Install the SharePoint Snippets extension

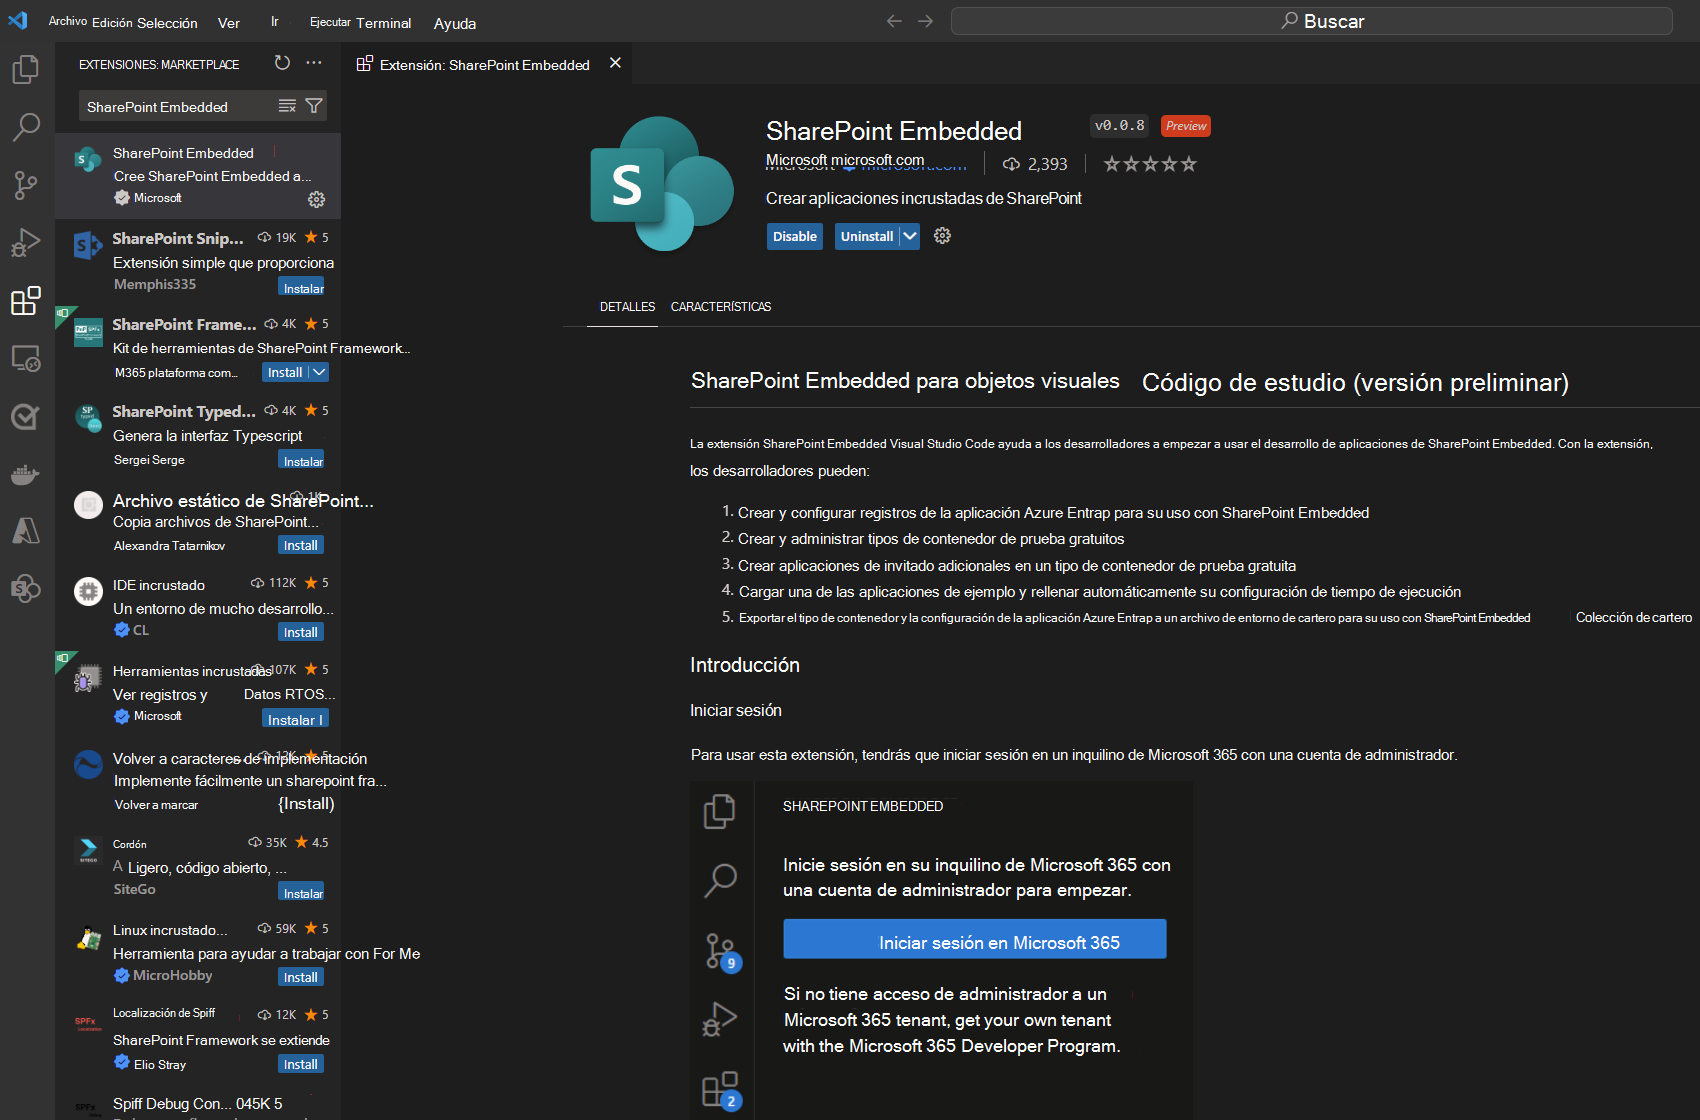301,288
